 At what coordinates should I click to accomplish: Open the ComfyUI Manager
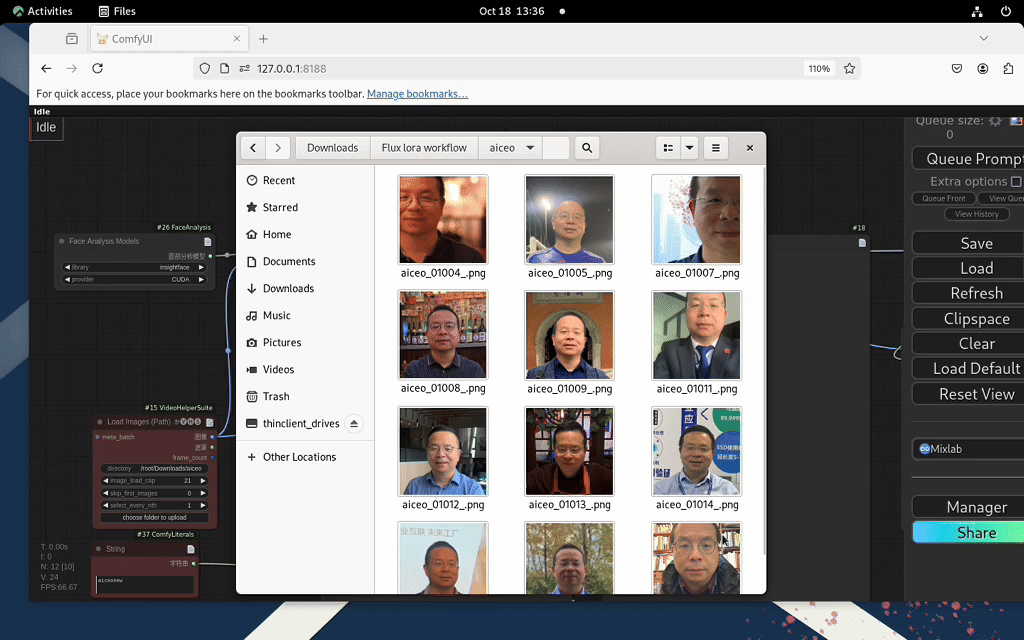(x=968, y=507)
